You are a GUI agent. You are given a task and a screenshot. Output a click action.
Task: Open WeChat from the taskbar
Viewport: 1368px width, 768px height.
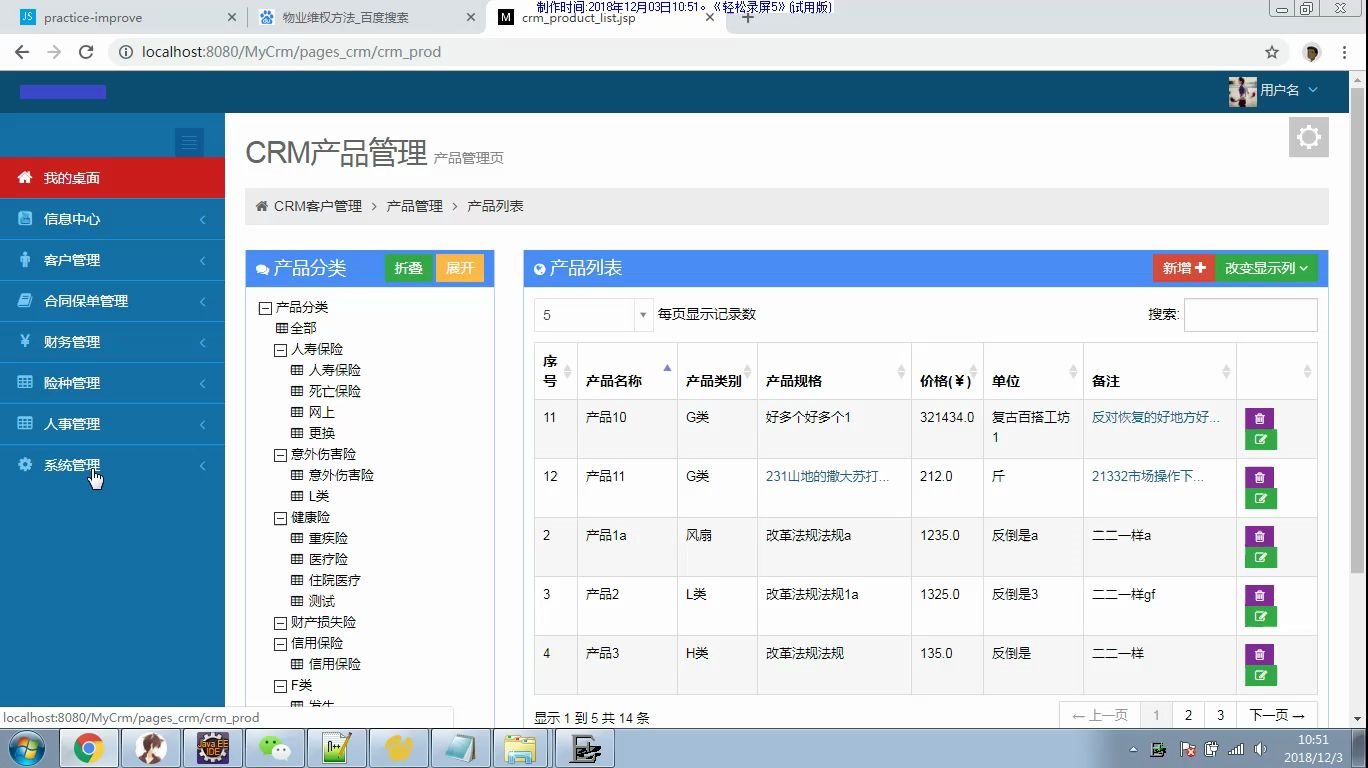pos(276,747)
